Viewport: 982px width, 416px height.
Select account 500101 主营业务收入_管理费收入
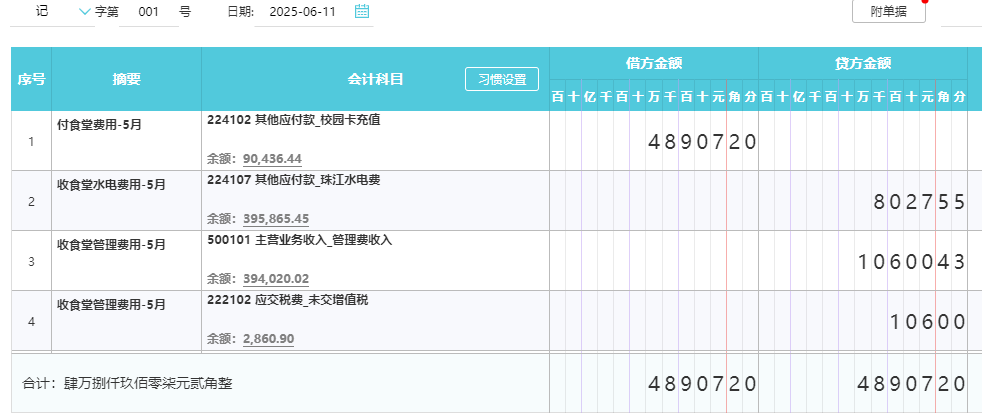pos(299,240)
